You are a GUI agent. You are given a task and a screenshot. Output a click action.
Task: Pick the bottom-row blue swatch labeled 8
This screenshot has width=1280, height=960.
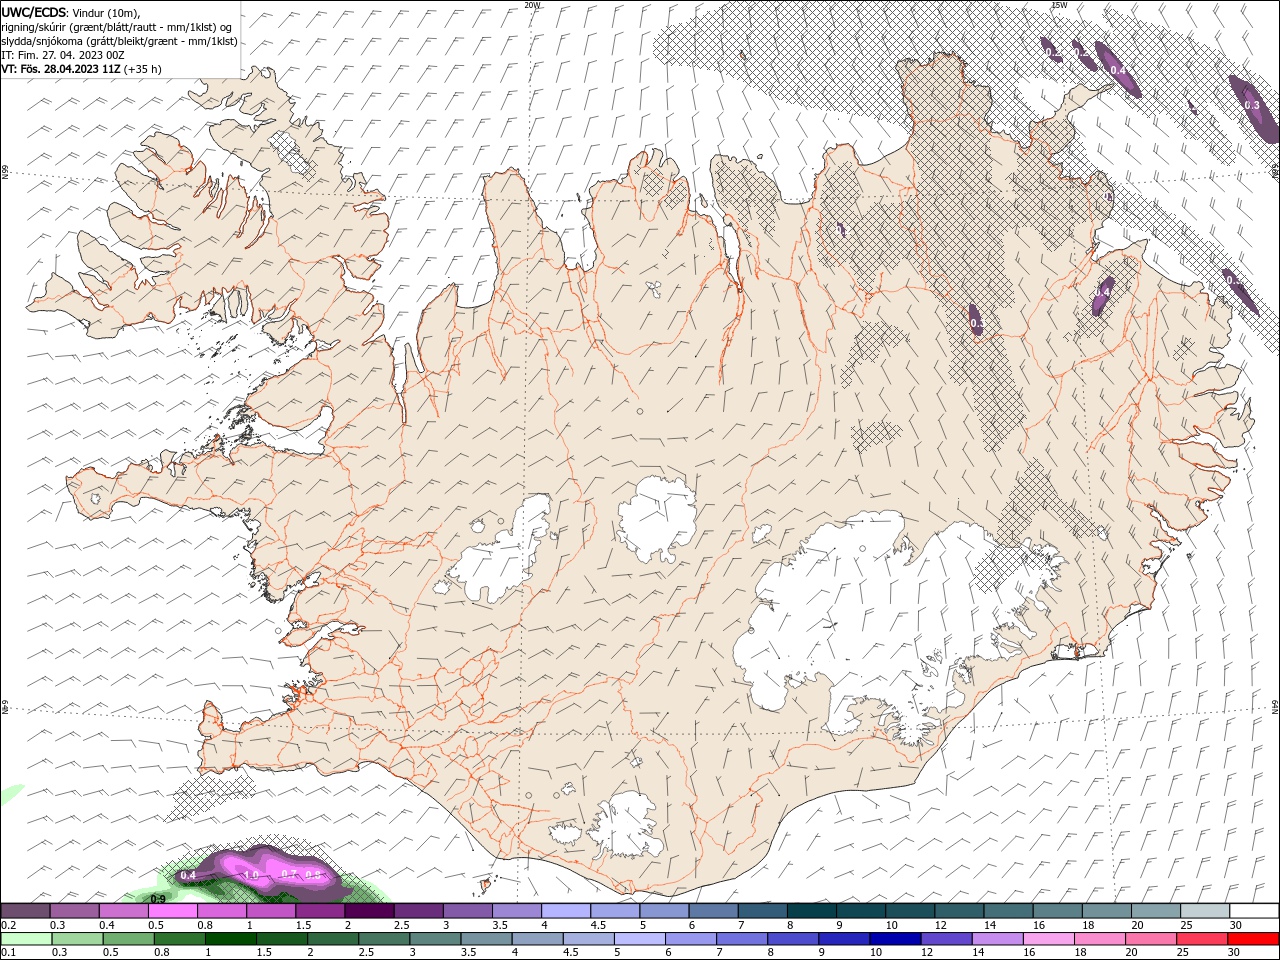click(793, 939)
